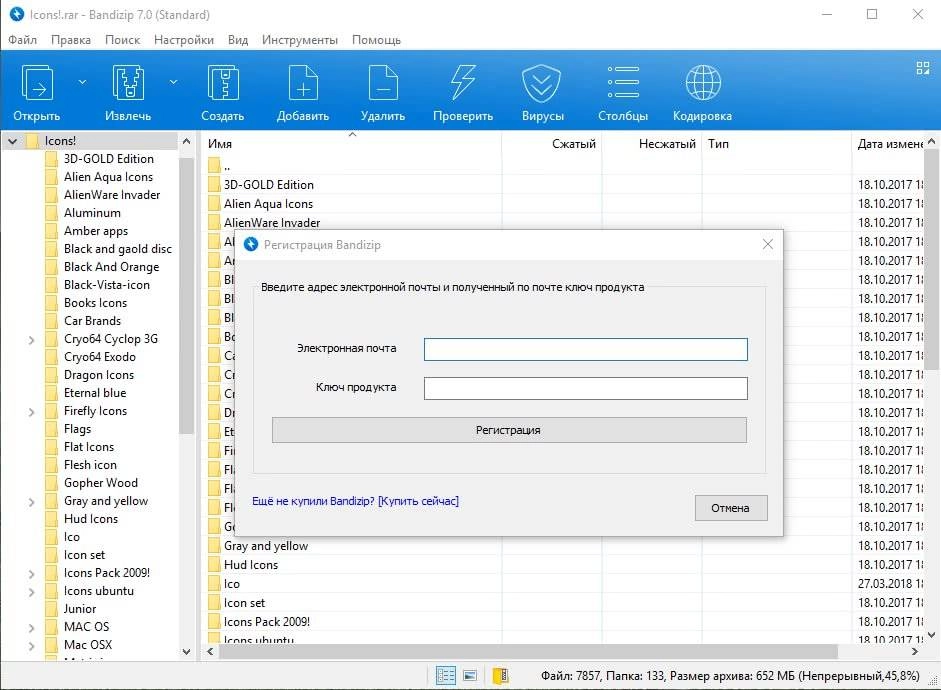Expand the Cryo64 Cyclop 3G tree node
Viewport: 941px width, 690px height.
click(31, 340)
